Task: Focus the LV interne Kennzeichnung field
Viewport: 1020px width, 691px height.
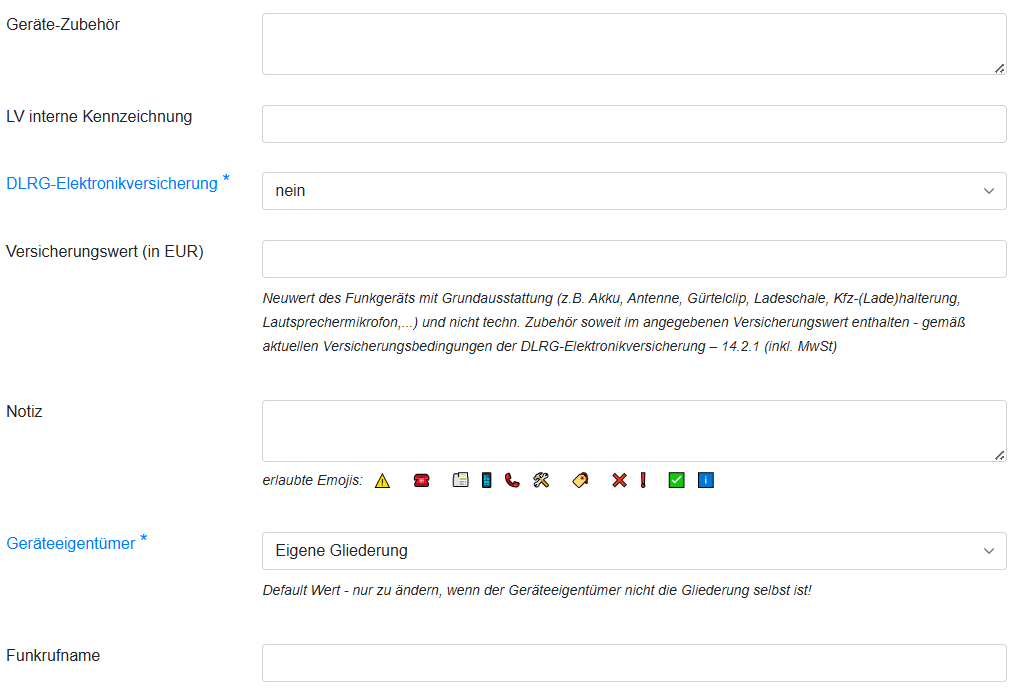Action: coord(634,124)
